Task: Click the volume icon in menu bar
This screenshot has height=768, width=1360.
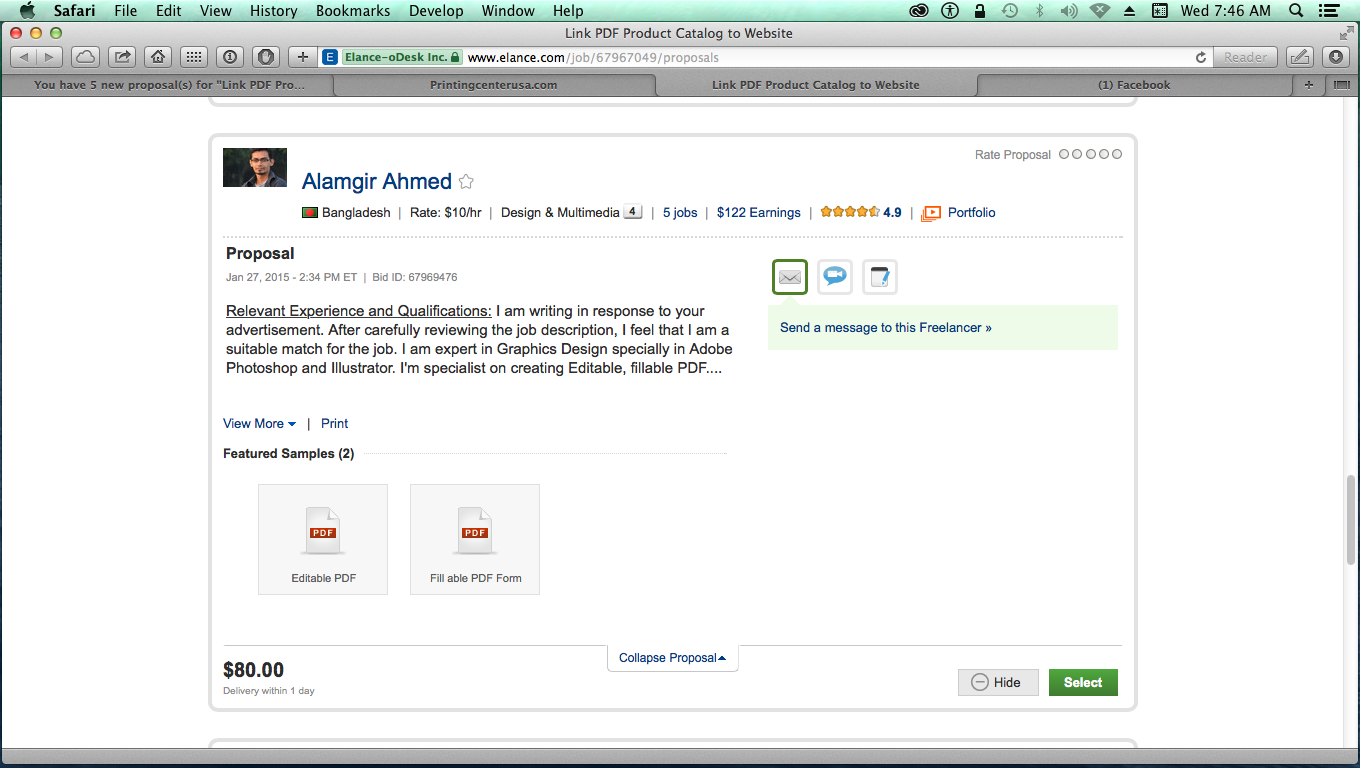Action: click(x=1069, y=11)
